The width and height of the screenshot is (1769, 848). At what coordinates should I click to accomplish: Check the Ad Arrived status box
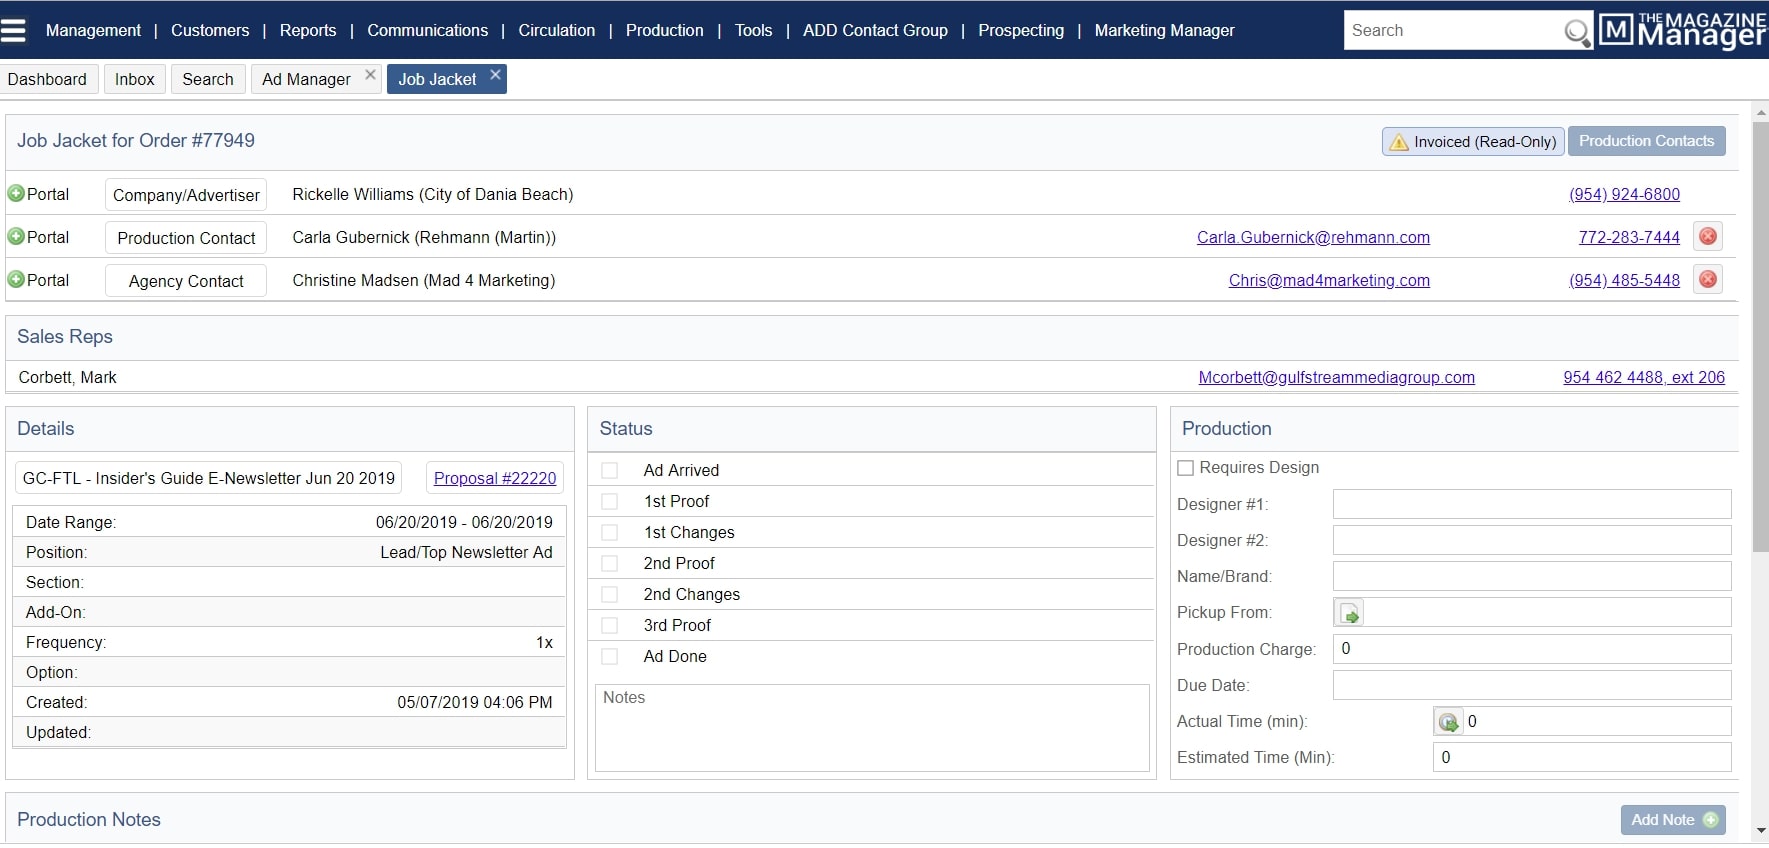609,471
